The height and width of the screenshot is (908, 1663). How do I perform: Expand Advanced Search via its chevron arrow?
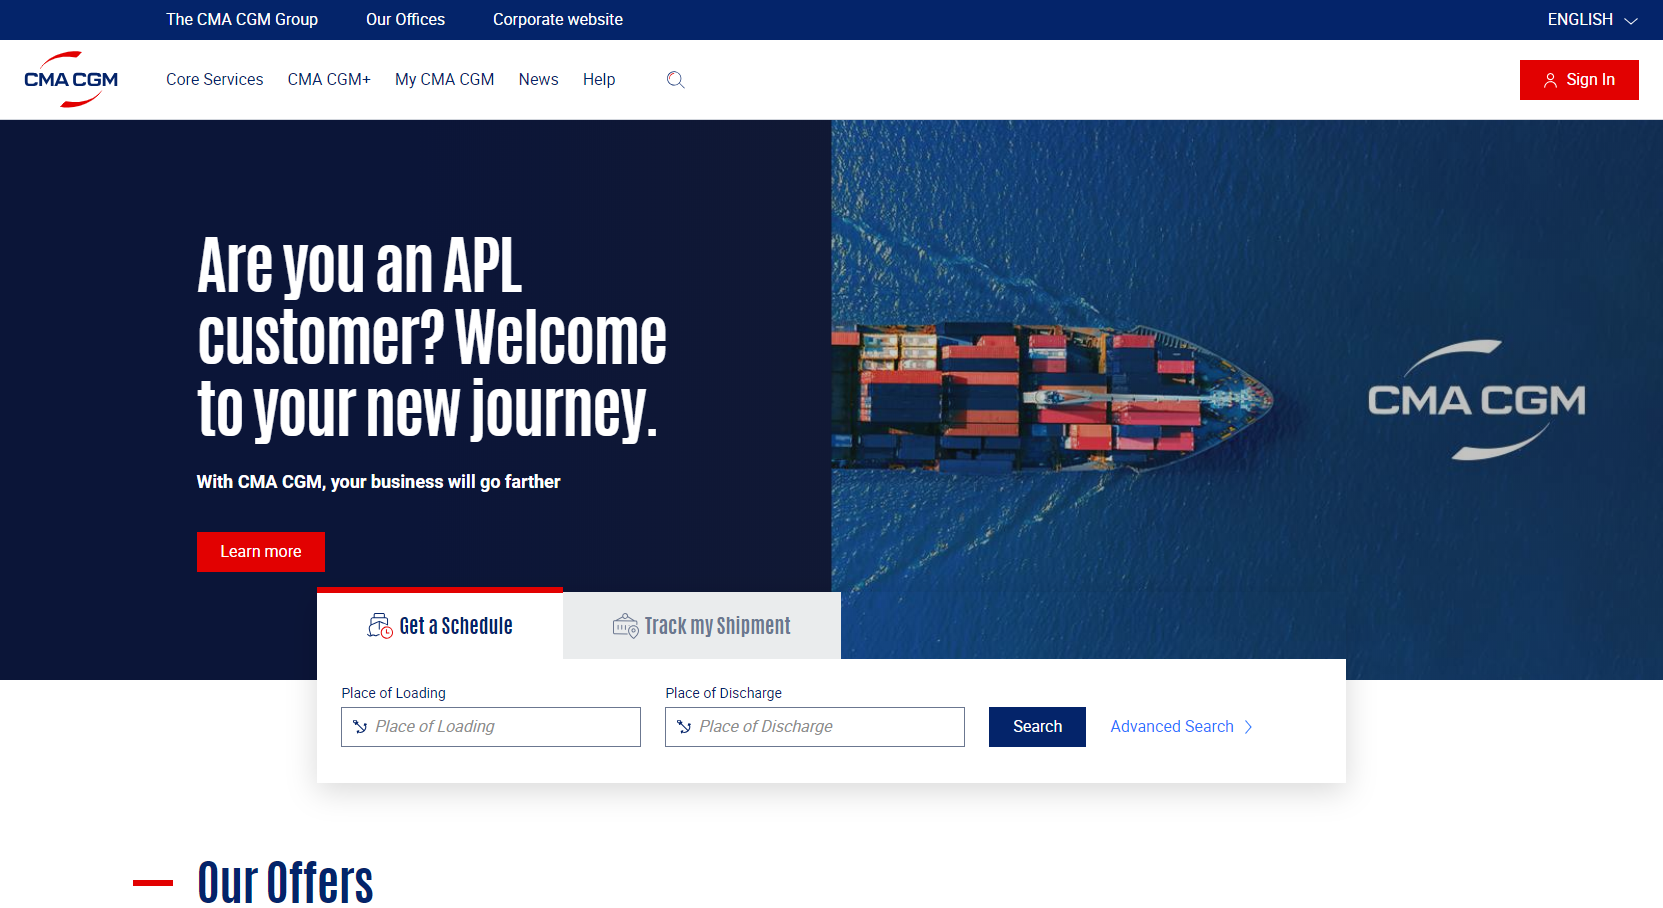coord(1250,727)
